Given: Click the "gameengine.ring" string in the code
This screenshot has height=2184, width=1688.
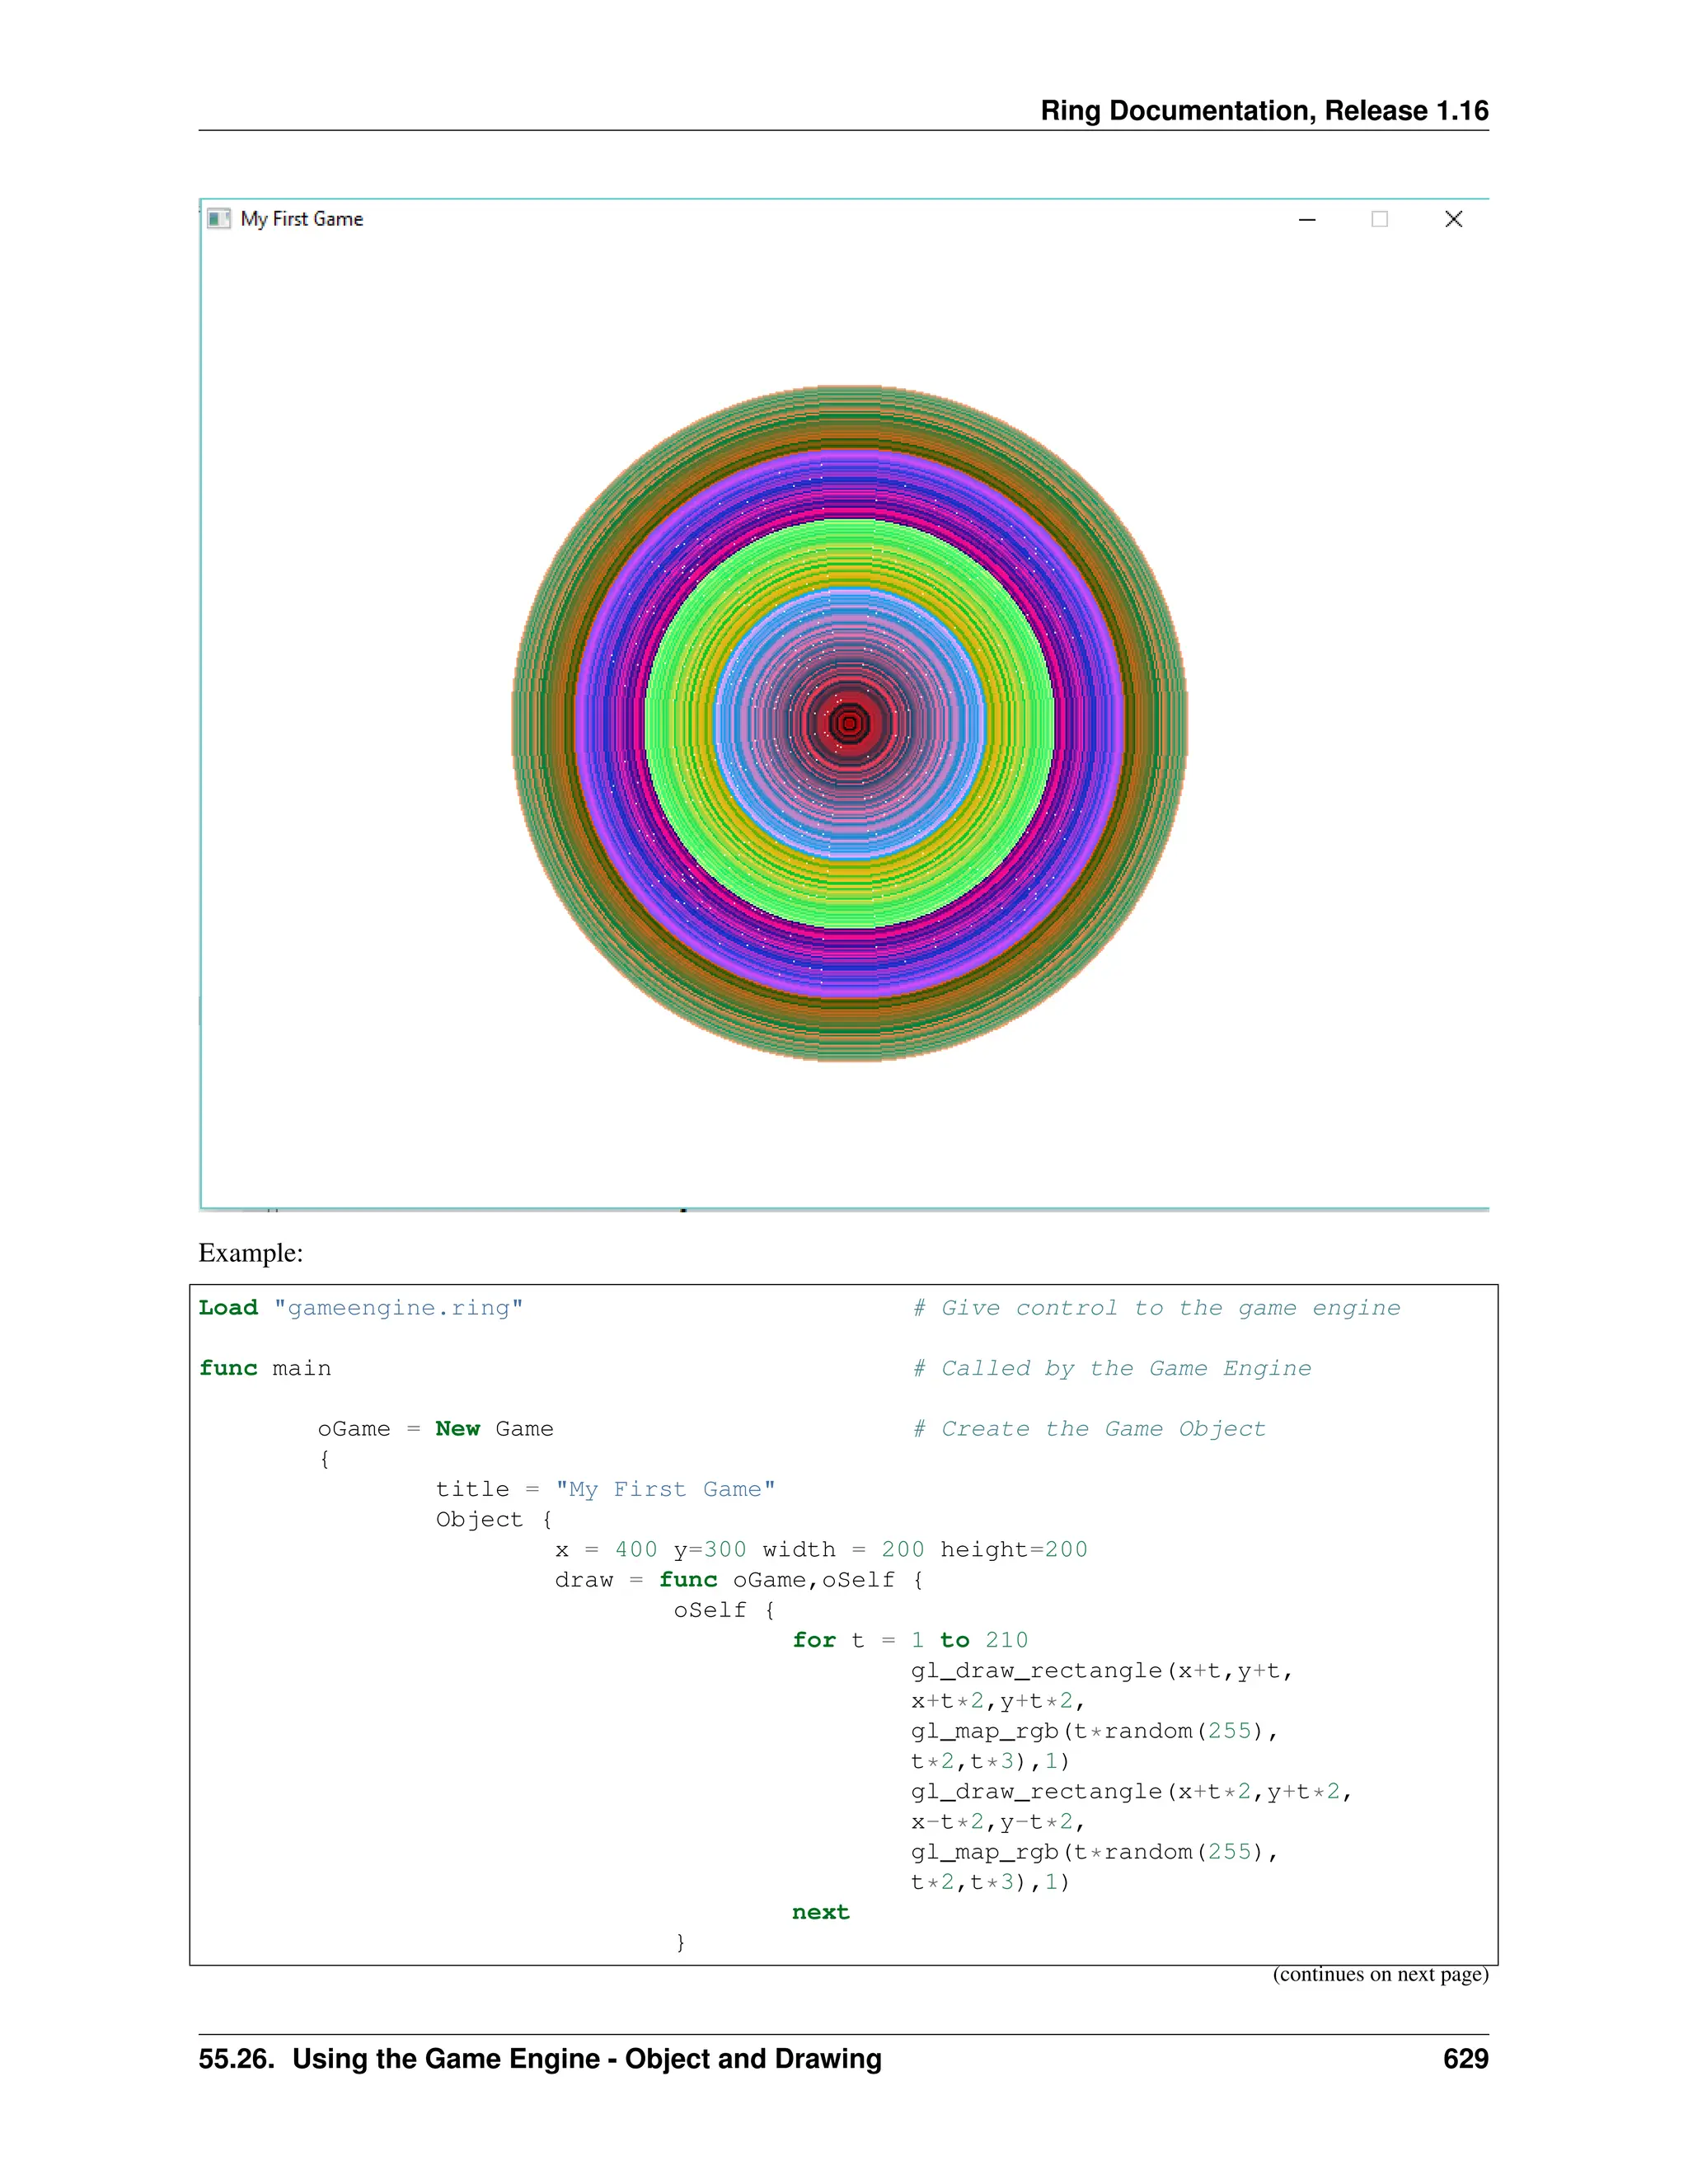Looking at the screenshot, I should pyautogui.click(x=398, y=1308).
